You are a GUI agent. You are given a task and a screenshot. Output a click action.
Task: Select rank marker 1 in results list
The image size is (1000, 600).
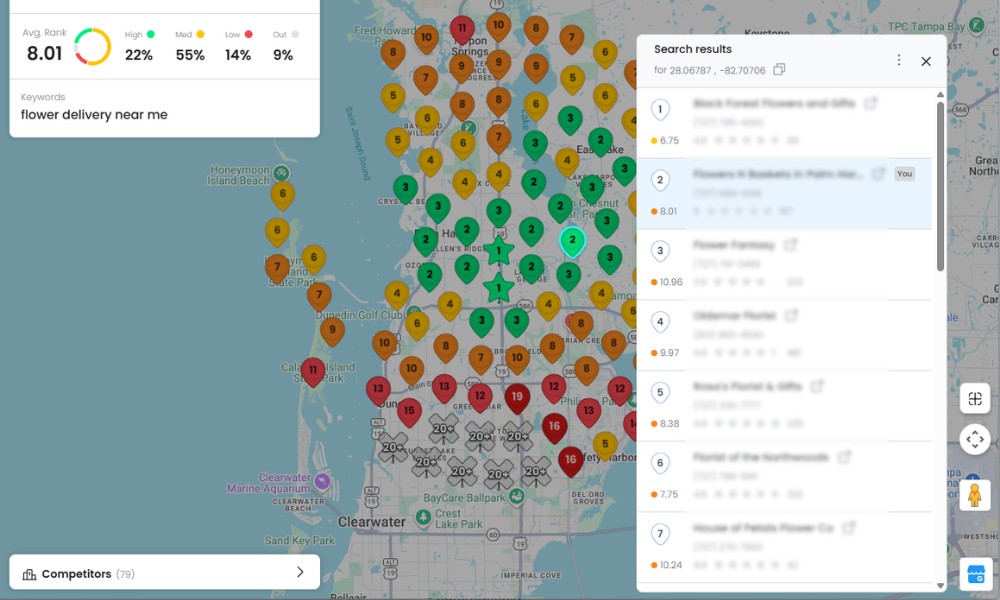coord(660,110)
